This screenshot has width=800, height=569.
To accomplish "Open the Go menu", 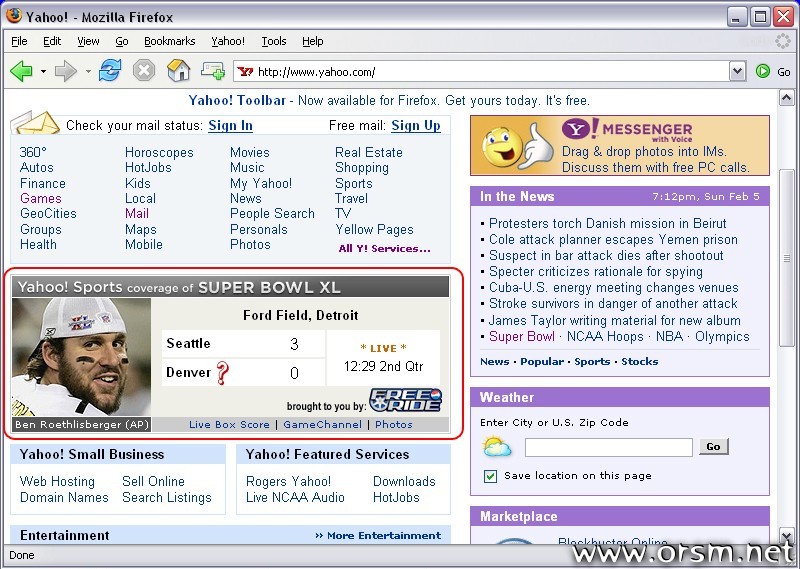I will click(121, 41).
